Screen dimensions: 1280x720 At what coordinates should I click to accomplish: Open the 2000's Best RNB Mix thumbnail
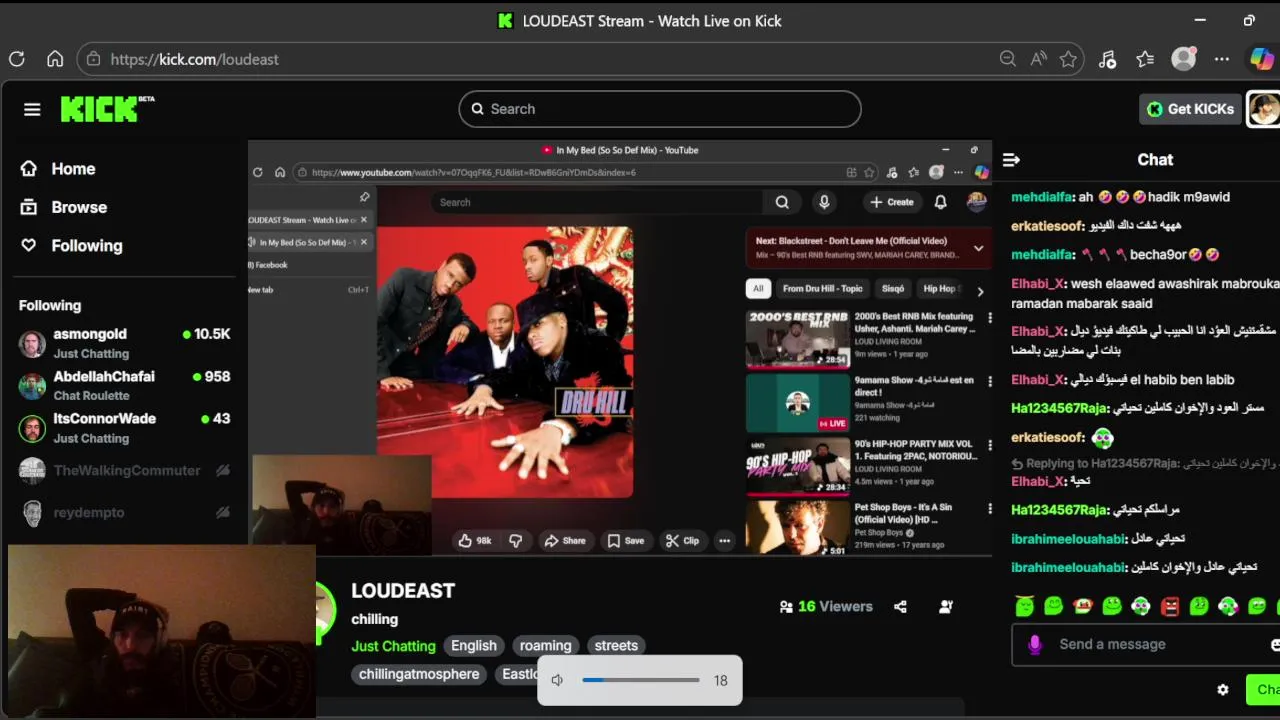click(x=798, y=340)
